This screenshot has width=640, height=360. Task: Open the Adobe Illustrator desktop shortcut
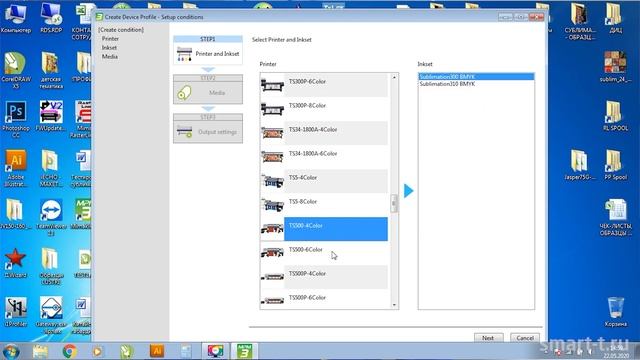tap(16, 168)
